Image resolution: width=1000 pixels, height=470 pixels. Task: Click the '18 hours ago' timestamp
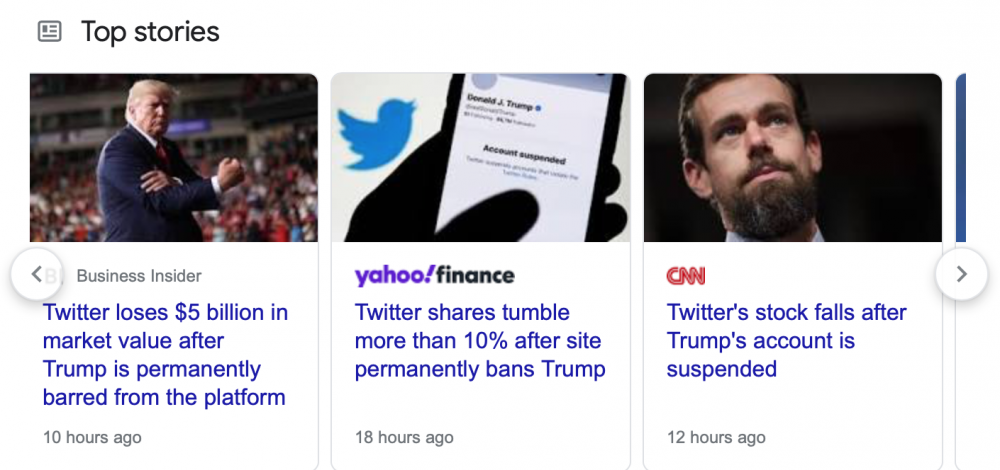(404, 437)
